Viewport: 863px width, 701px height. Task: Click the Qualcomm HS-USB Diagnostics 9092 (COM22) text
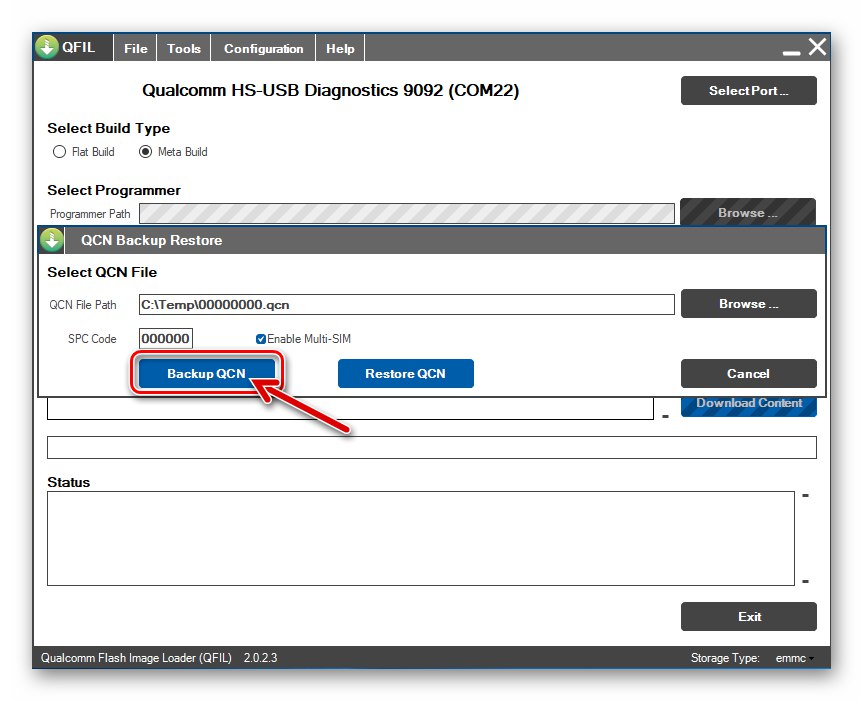330,90
